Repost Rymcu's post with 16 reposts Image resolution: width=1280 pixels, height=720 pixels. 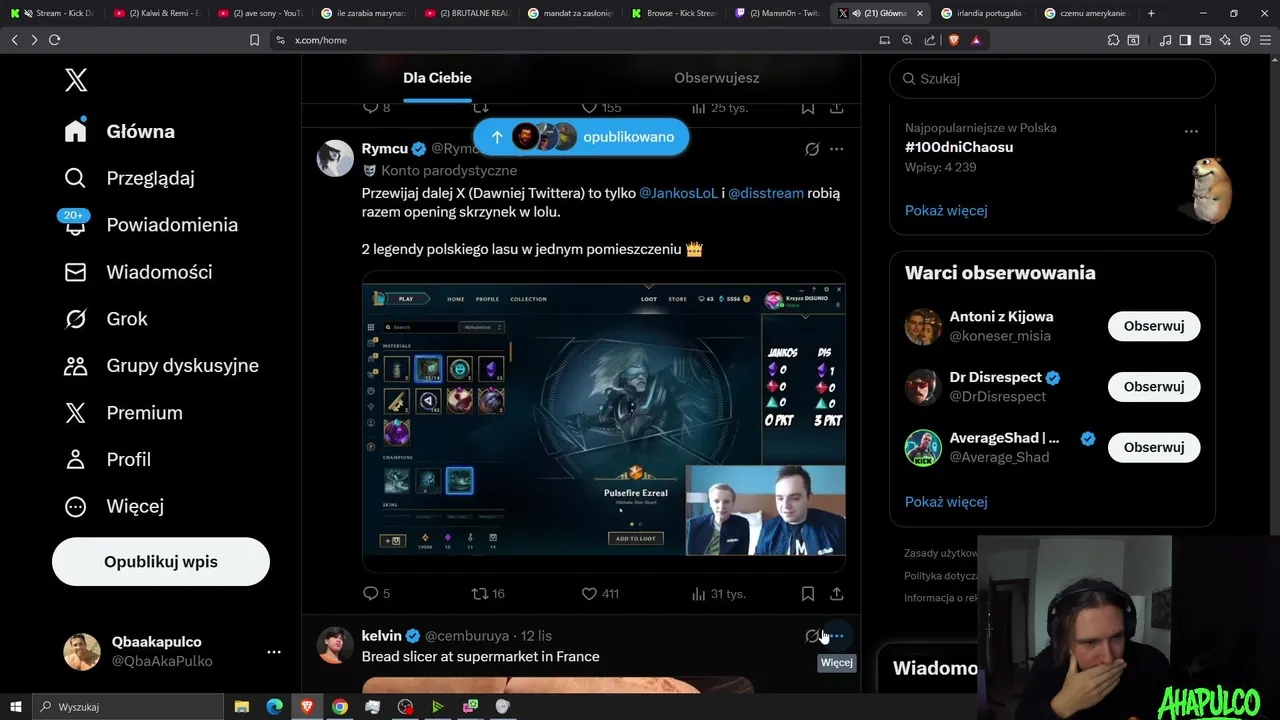coord(488,593)
